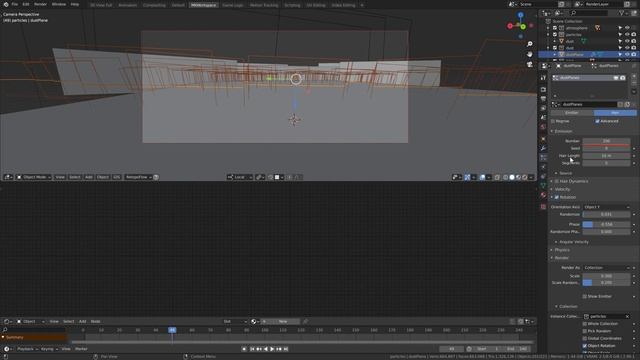Viewport: 640px width, 360px height.
Task: Click the blue Z axis on navigation gizmo
Action: tap(520, 15)
